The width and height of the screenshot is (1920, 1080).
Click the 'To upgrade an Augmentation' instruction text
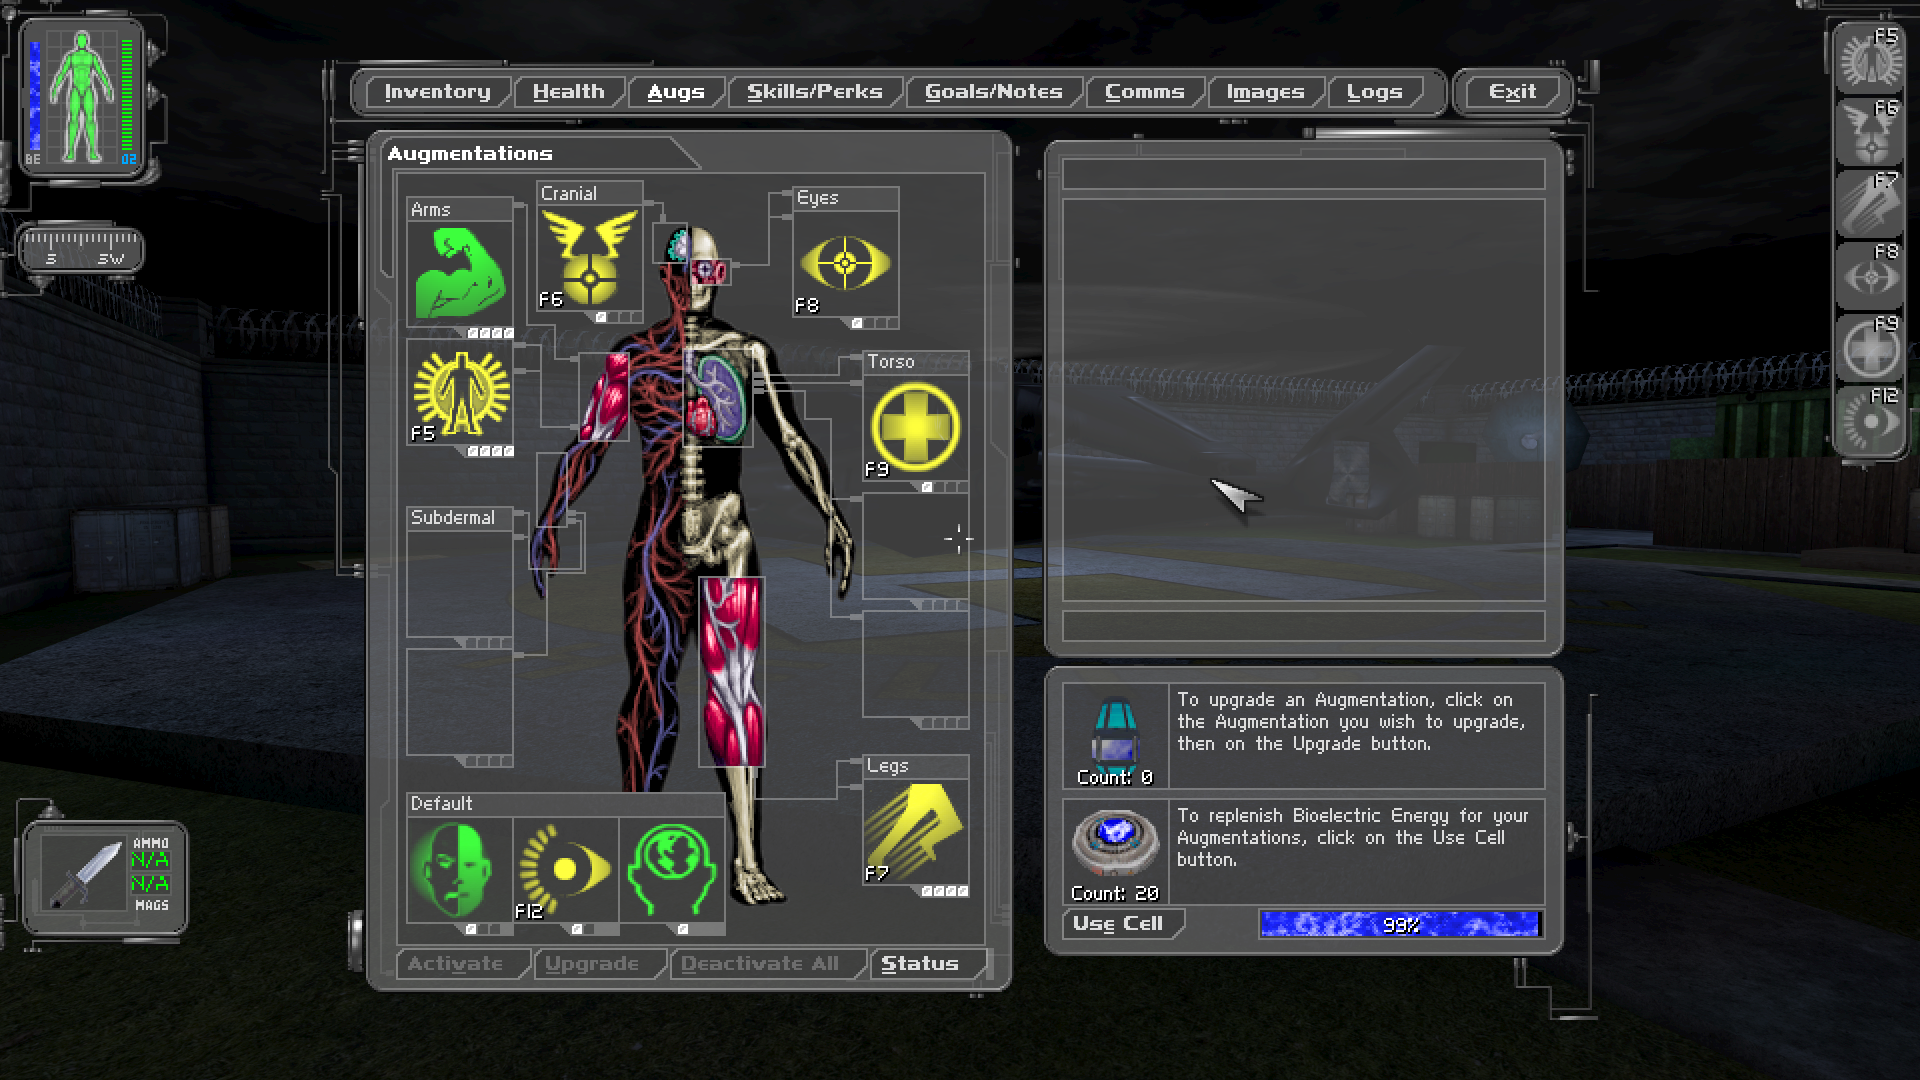click(1352, 722)
